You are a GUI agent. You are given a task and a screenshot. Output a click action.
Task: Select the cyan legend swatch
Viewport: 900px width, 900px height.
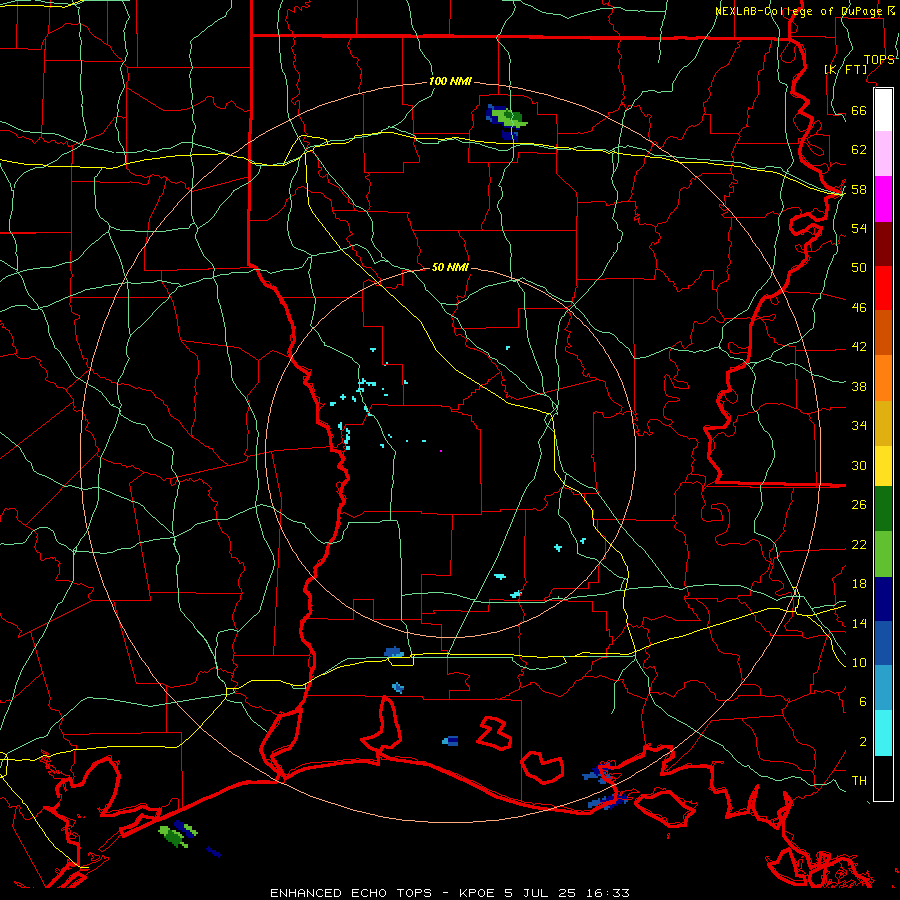pyautogui.click(x=883, y=733)
